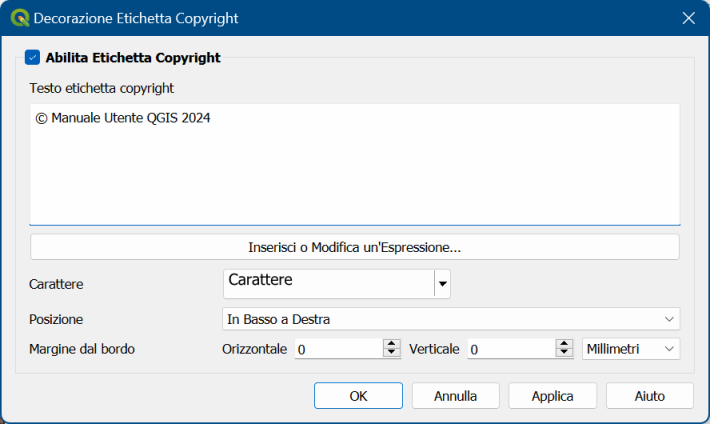
Task: Click the Applica button
Action: [552, 396]
